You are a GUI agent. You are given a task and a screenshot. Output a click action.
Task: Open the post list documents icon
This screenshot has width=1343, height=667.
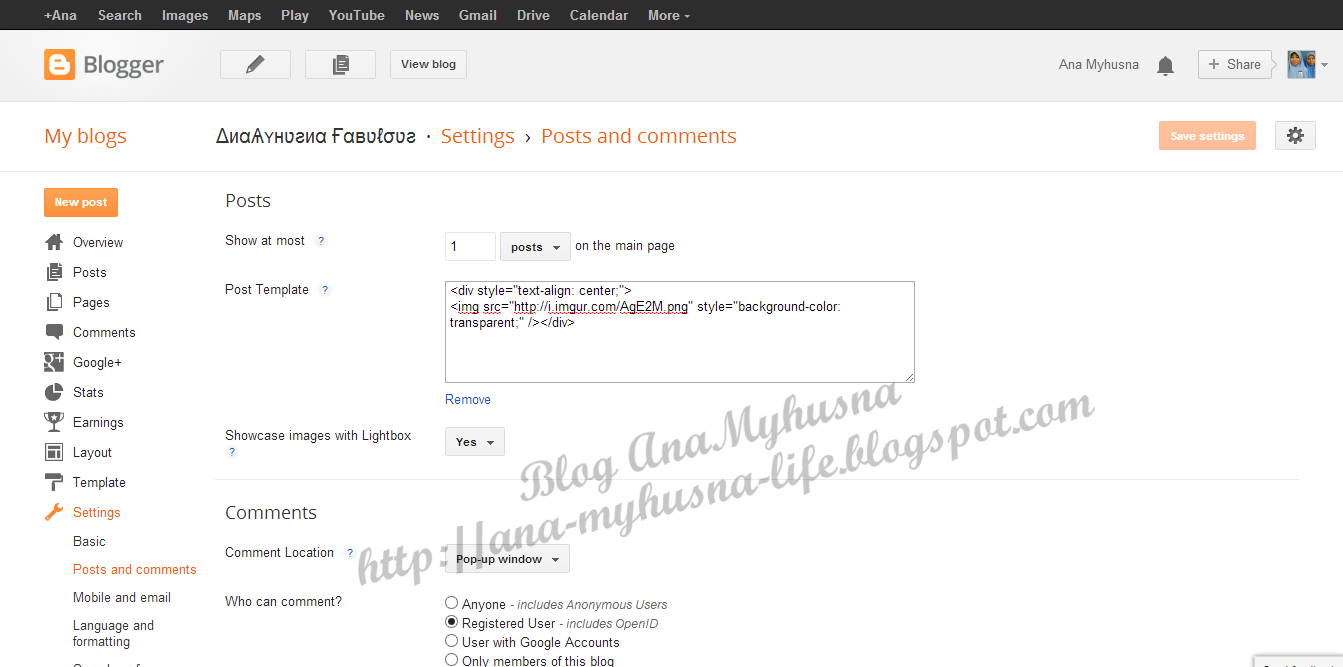coord(340,64)
